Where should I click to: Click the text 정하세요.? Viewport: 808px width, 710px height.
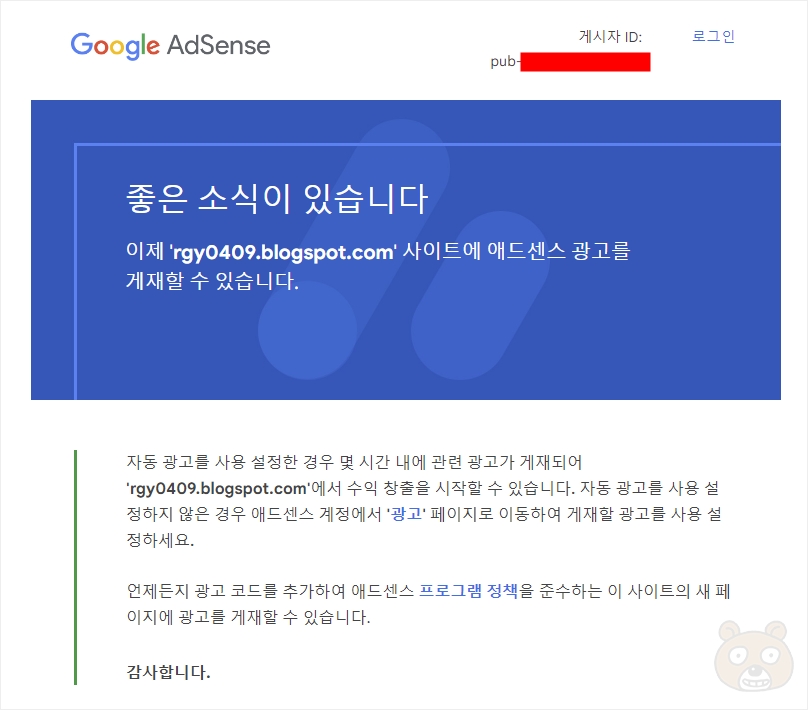(160, 540)
